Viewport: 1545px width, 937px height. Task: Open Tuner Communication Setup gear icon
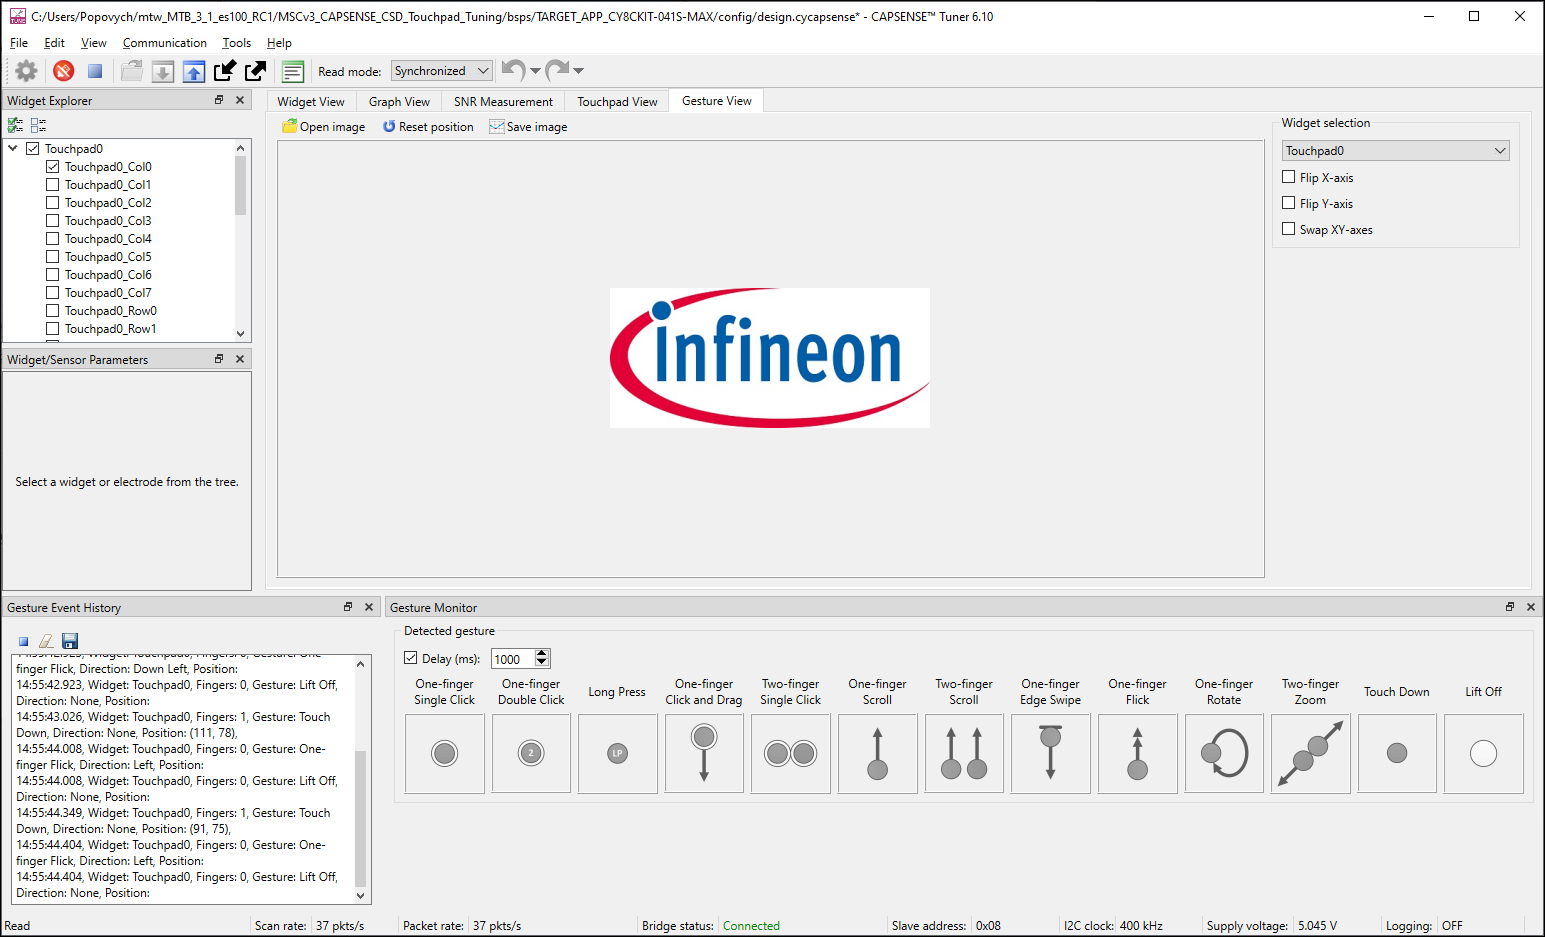tap(26, 71)
